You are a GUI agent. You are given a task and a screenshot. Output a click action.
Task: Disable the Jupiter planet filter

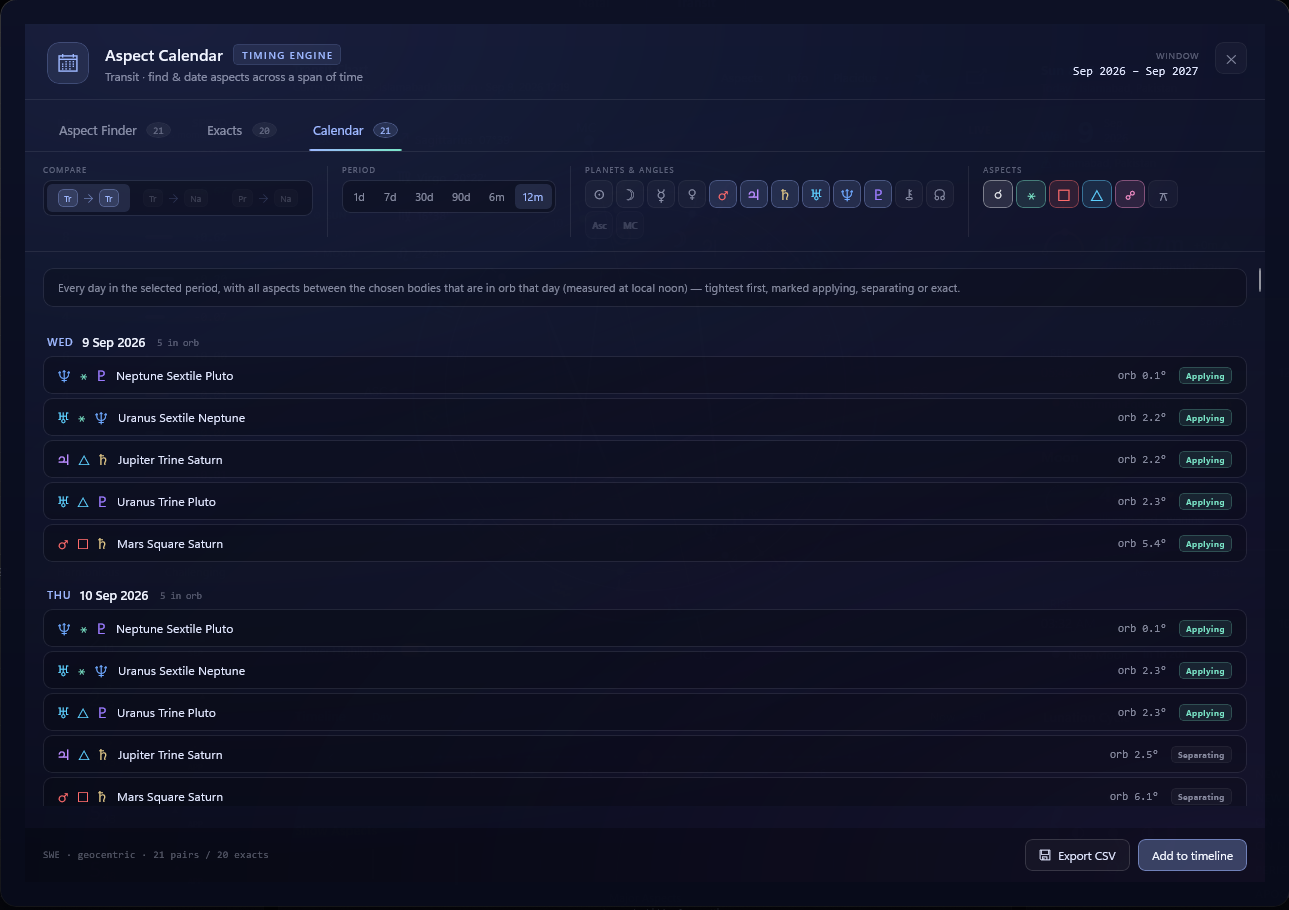pos(754,196)
